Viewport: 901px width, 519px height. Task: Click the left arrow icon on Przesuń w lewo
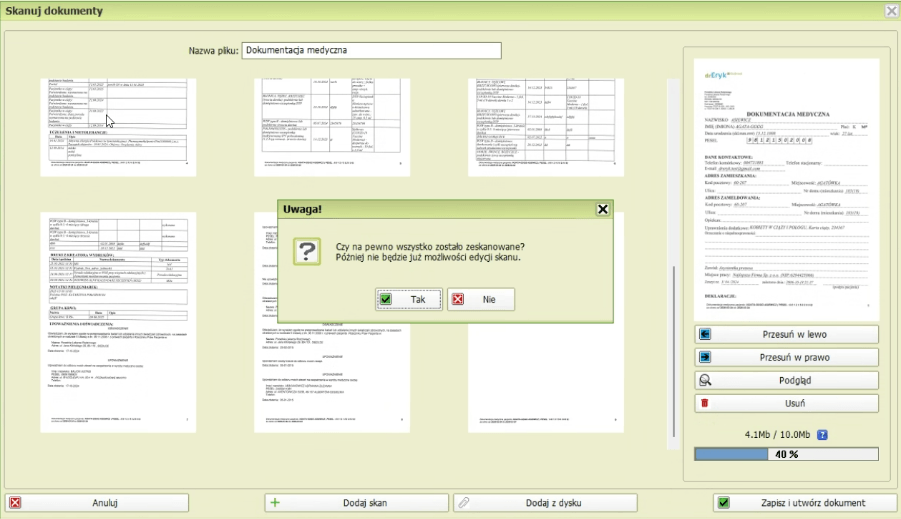pos(705,334)
